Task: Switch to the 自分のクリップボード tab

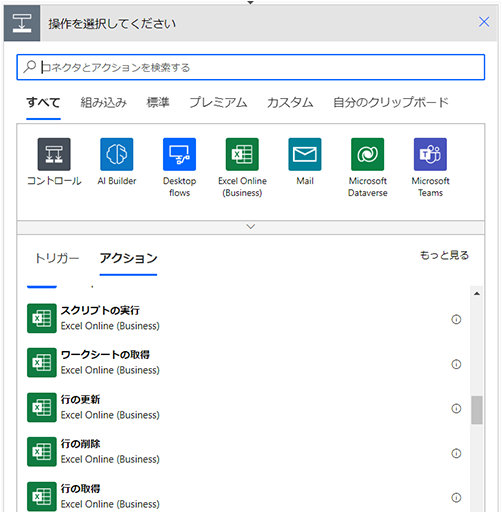Action: pos(391,102)
